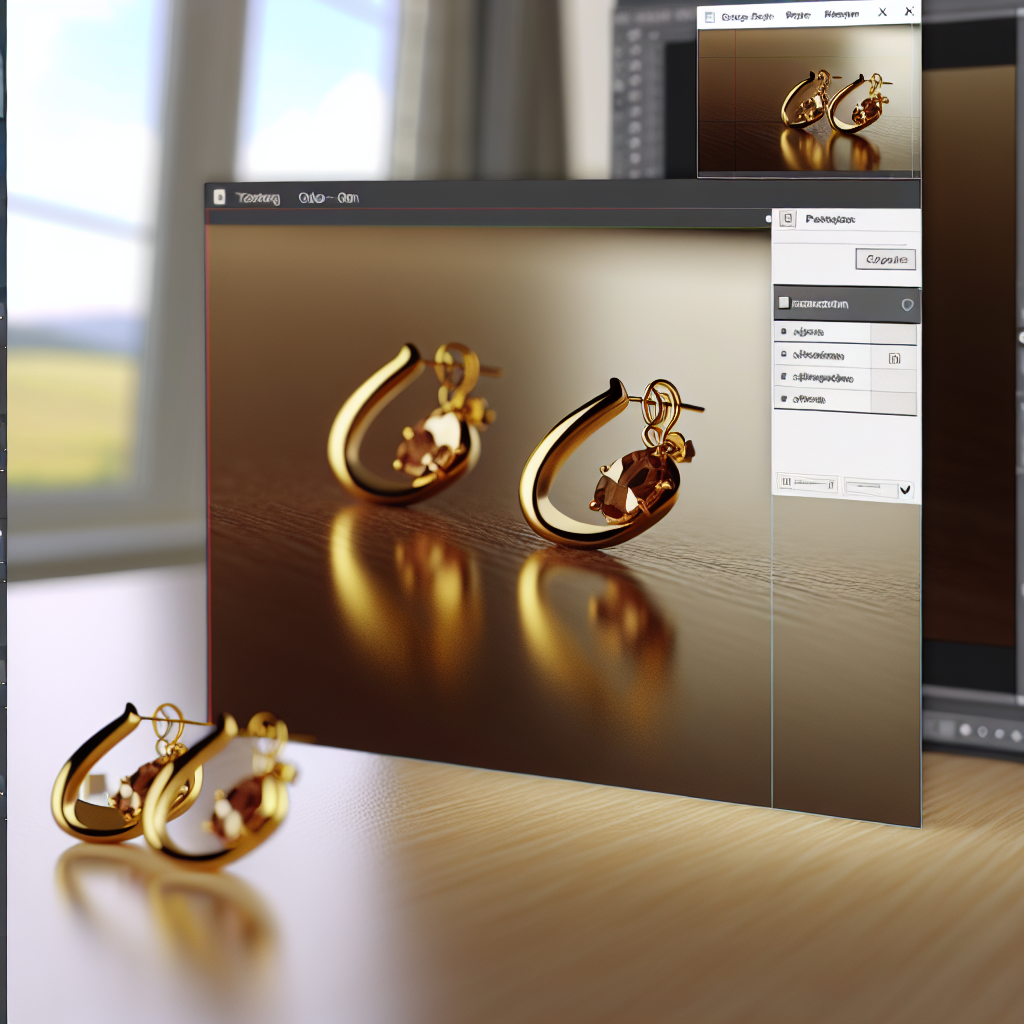Click the document icon in the small preview window
Viewport: 1024px width, 1024px height.
click(708, 16)
